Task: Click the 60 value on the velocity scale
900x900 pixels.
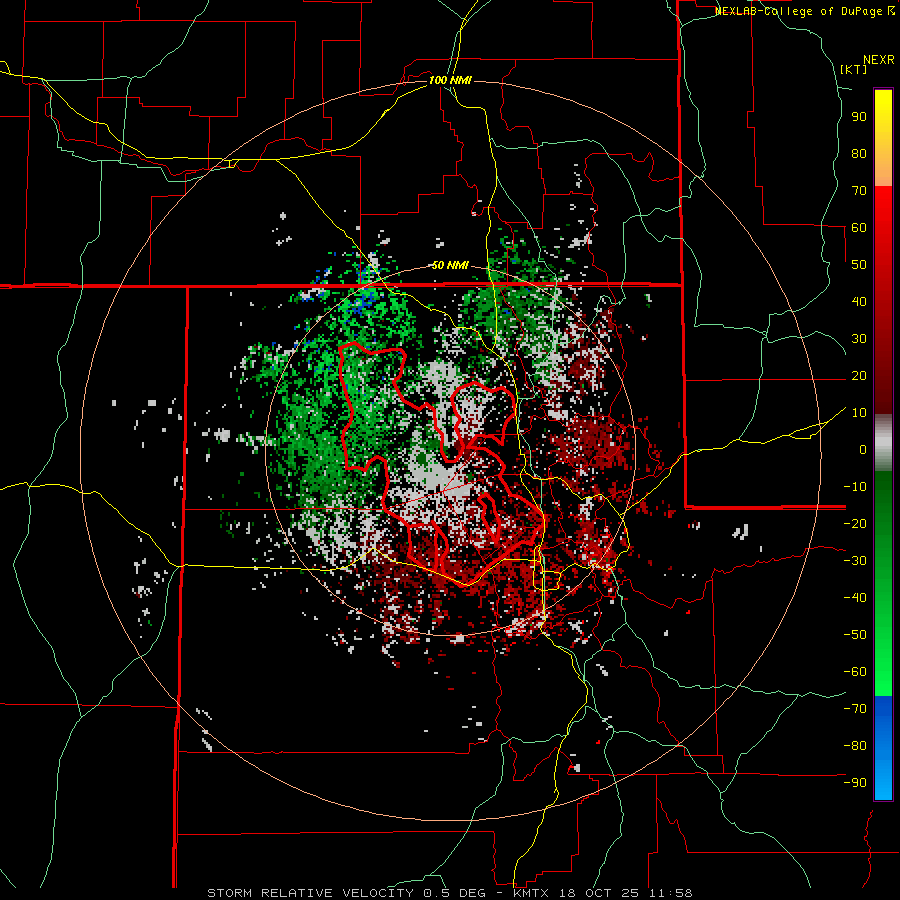Action: pos(859,227)
